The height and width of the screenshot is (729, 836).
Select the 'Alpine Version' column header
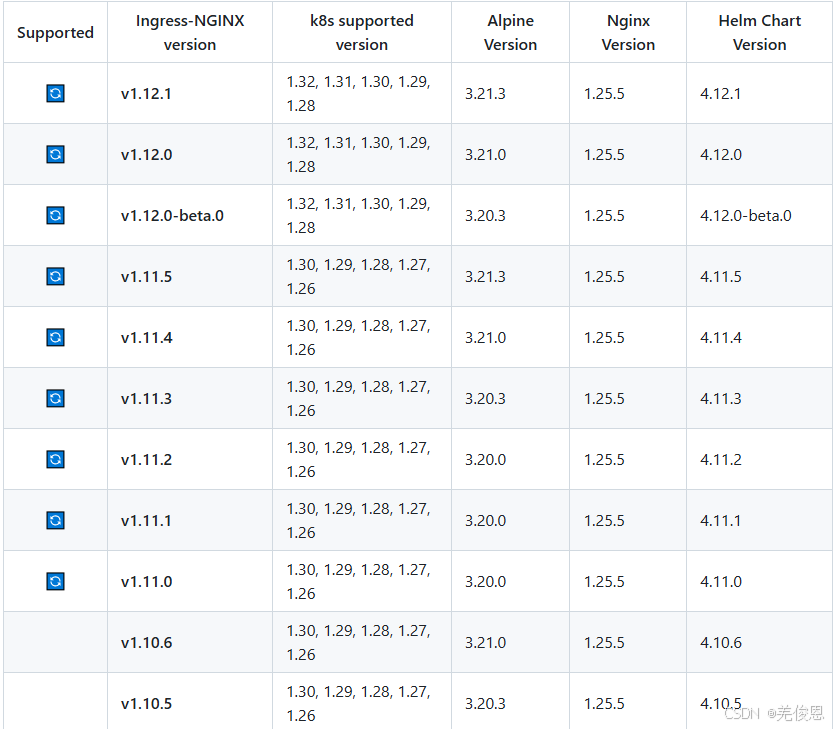point(510,33)
